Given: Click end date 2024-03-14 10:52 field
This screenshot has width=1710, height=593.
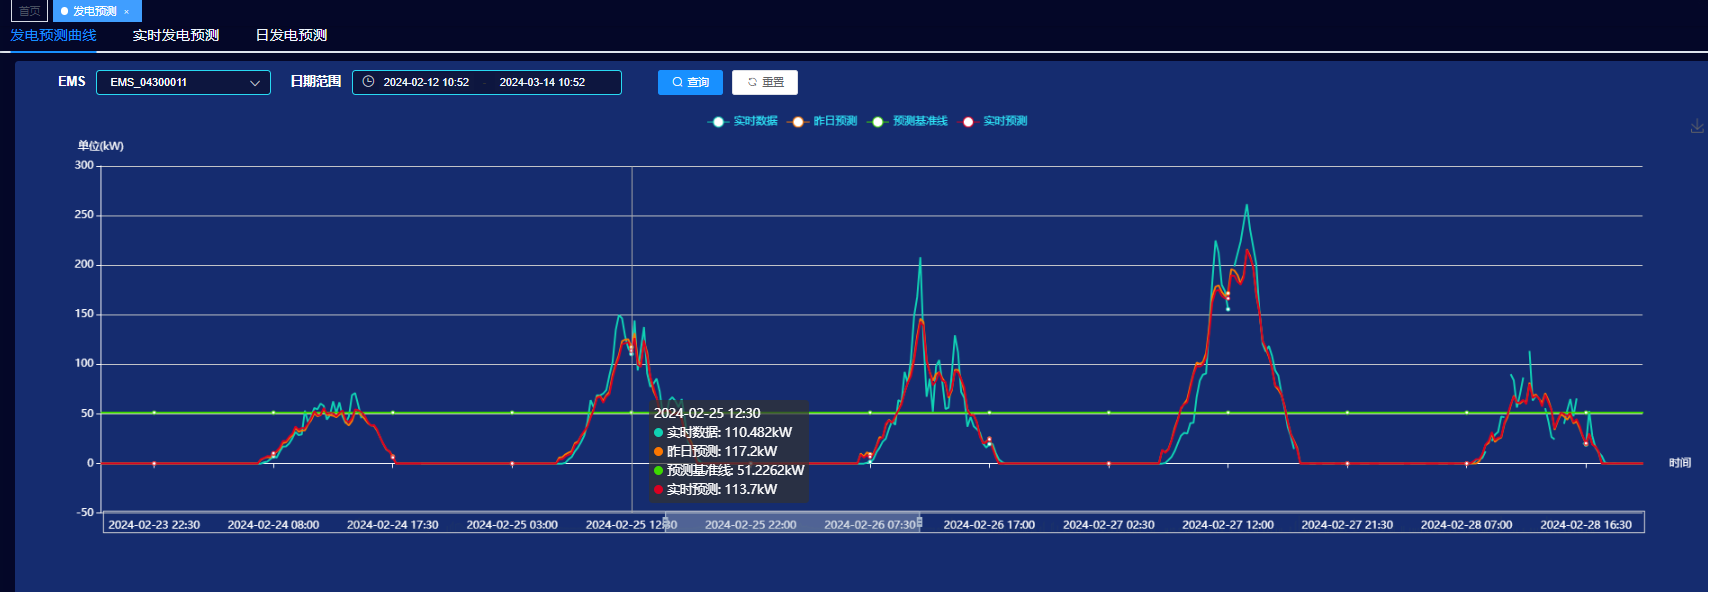Looking at the screenshot, I should pos(542,82).
